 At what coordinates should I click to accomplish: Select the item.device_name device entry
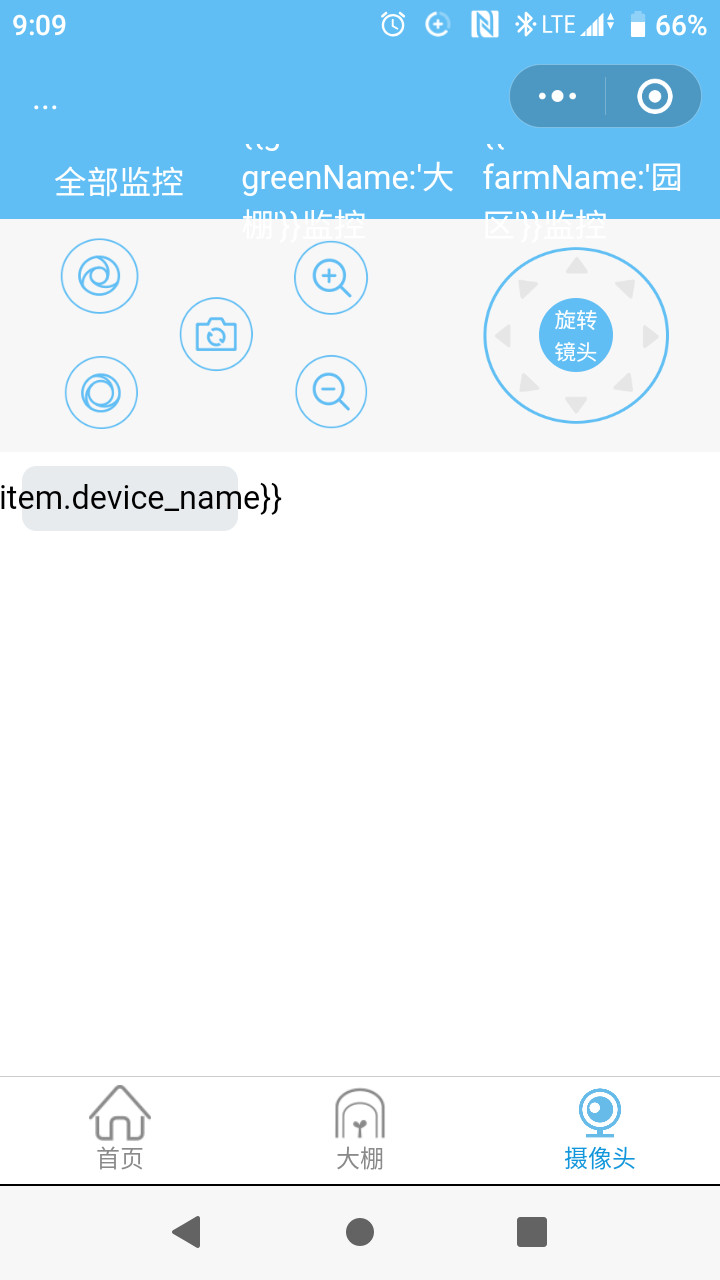pyautogui.click(x=130, y=498)
